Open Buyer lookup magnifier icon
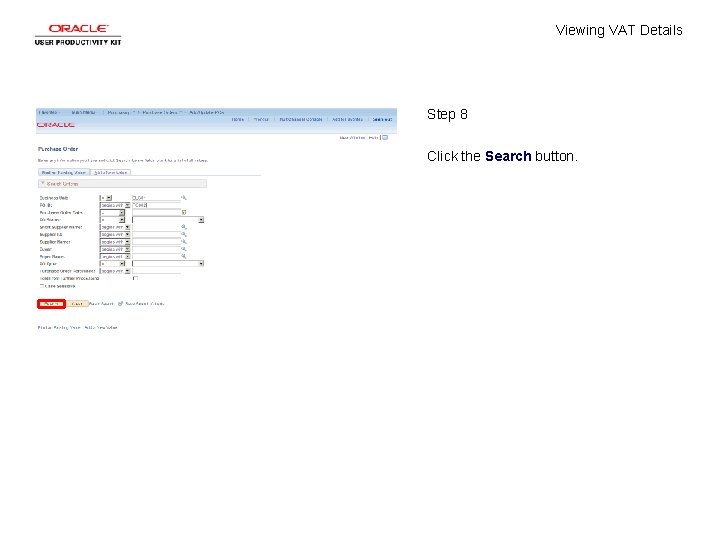The image size is (720, 540). pyautogui.click(x=184, y=249)
